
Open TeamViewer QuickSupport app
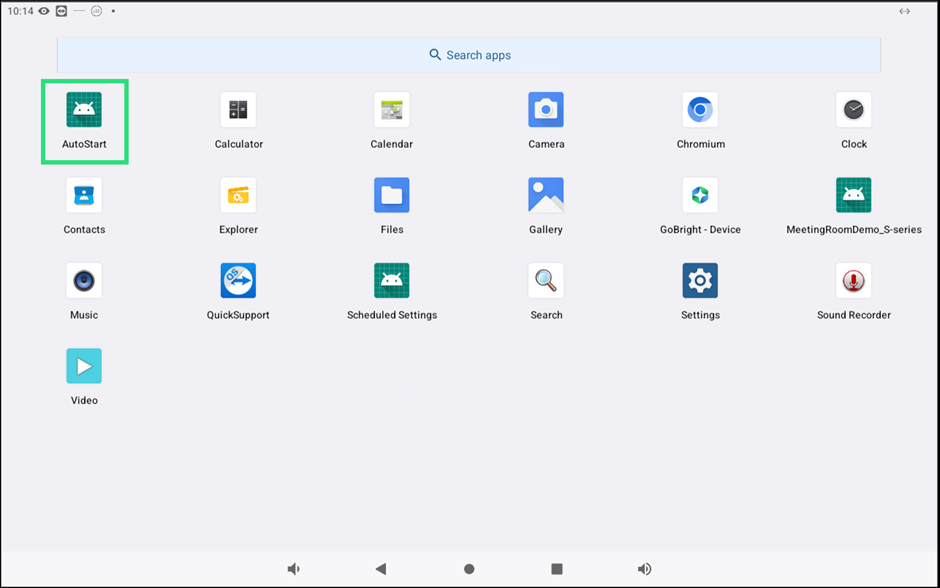238,281
